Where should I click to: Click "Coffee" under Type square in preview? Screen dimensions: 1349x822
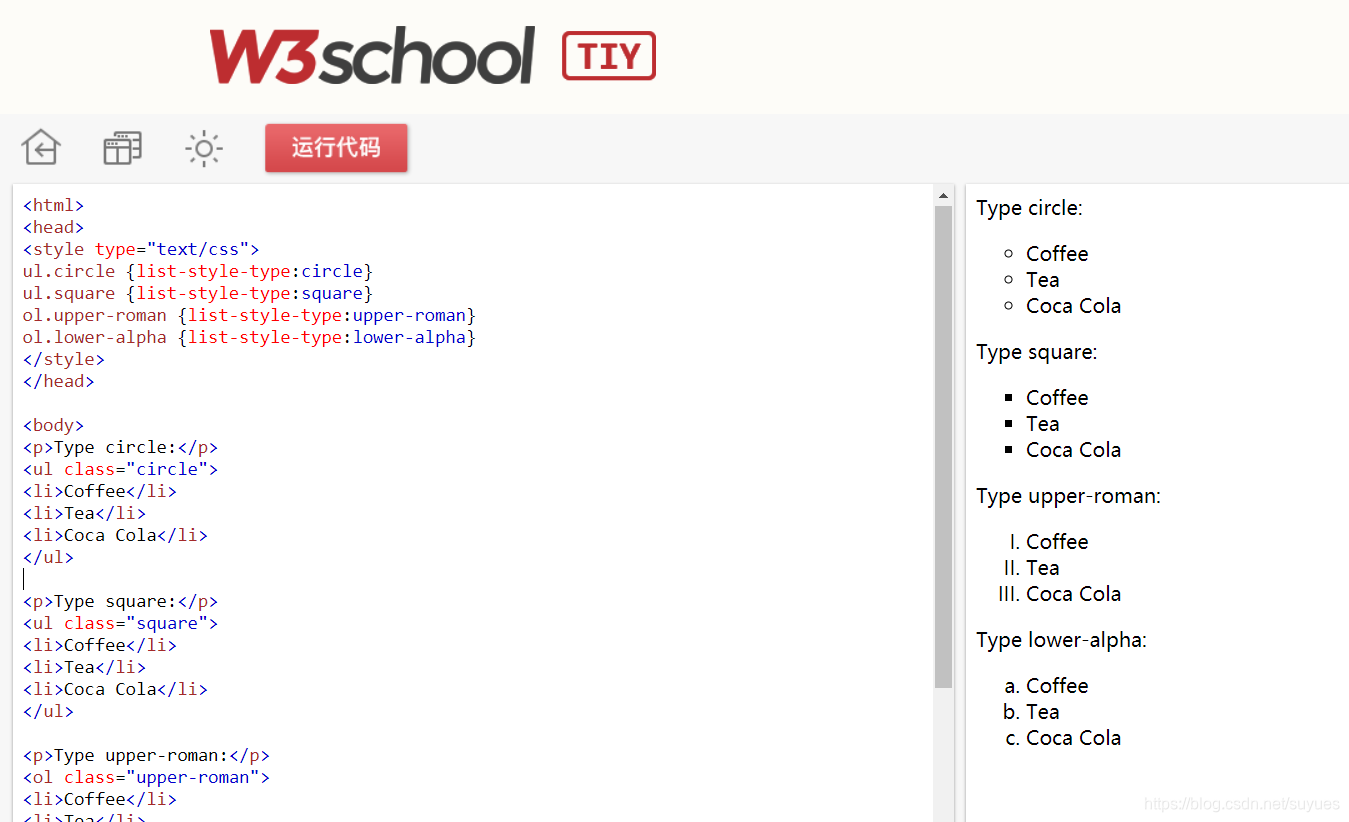(1057, 398)
